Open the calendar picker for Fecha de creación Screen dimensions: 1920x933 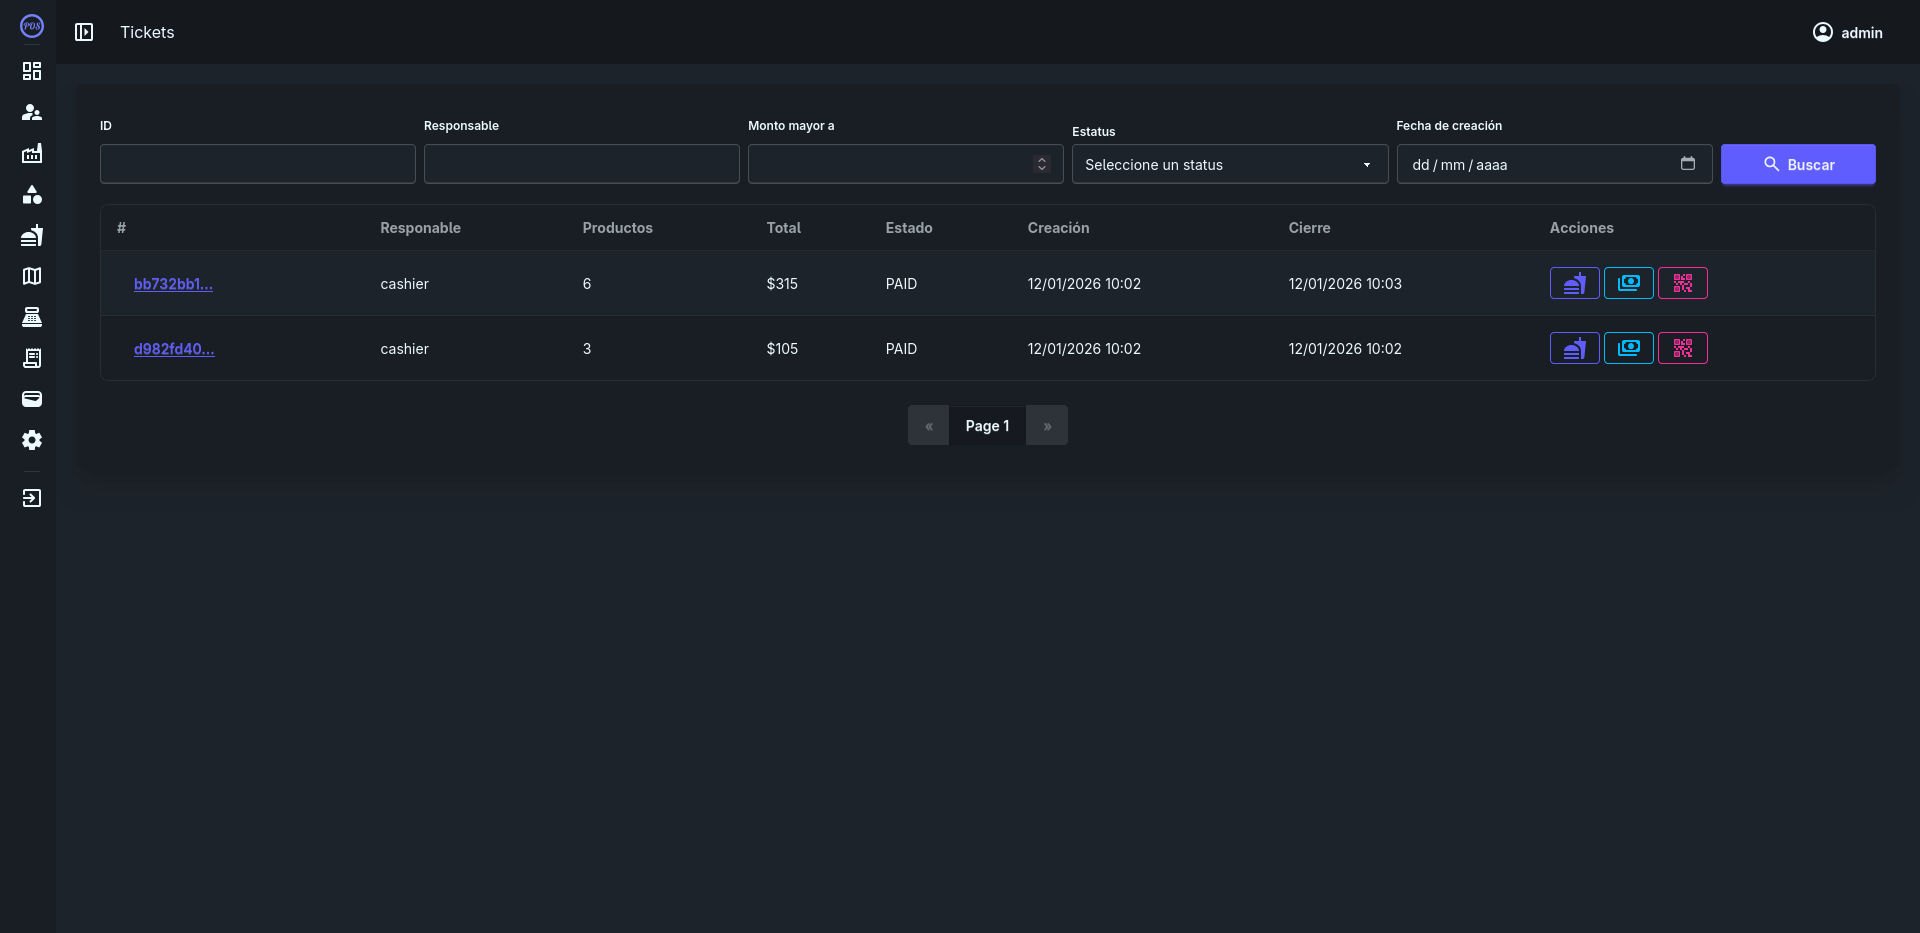(1687, 164)
